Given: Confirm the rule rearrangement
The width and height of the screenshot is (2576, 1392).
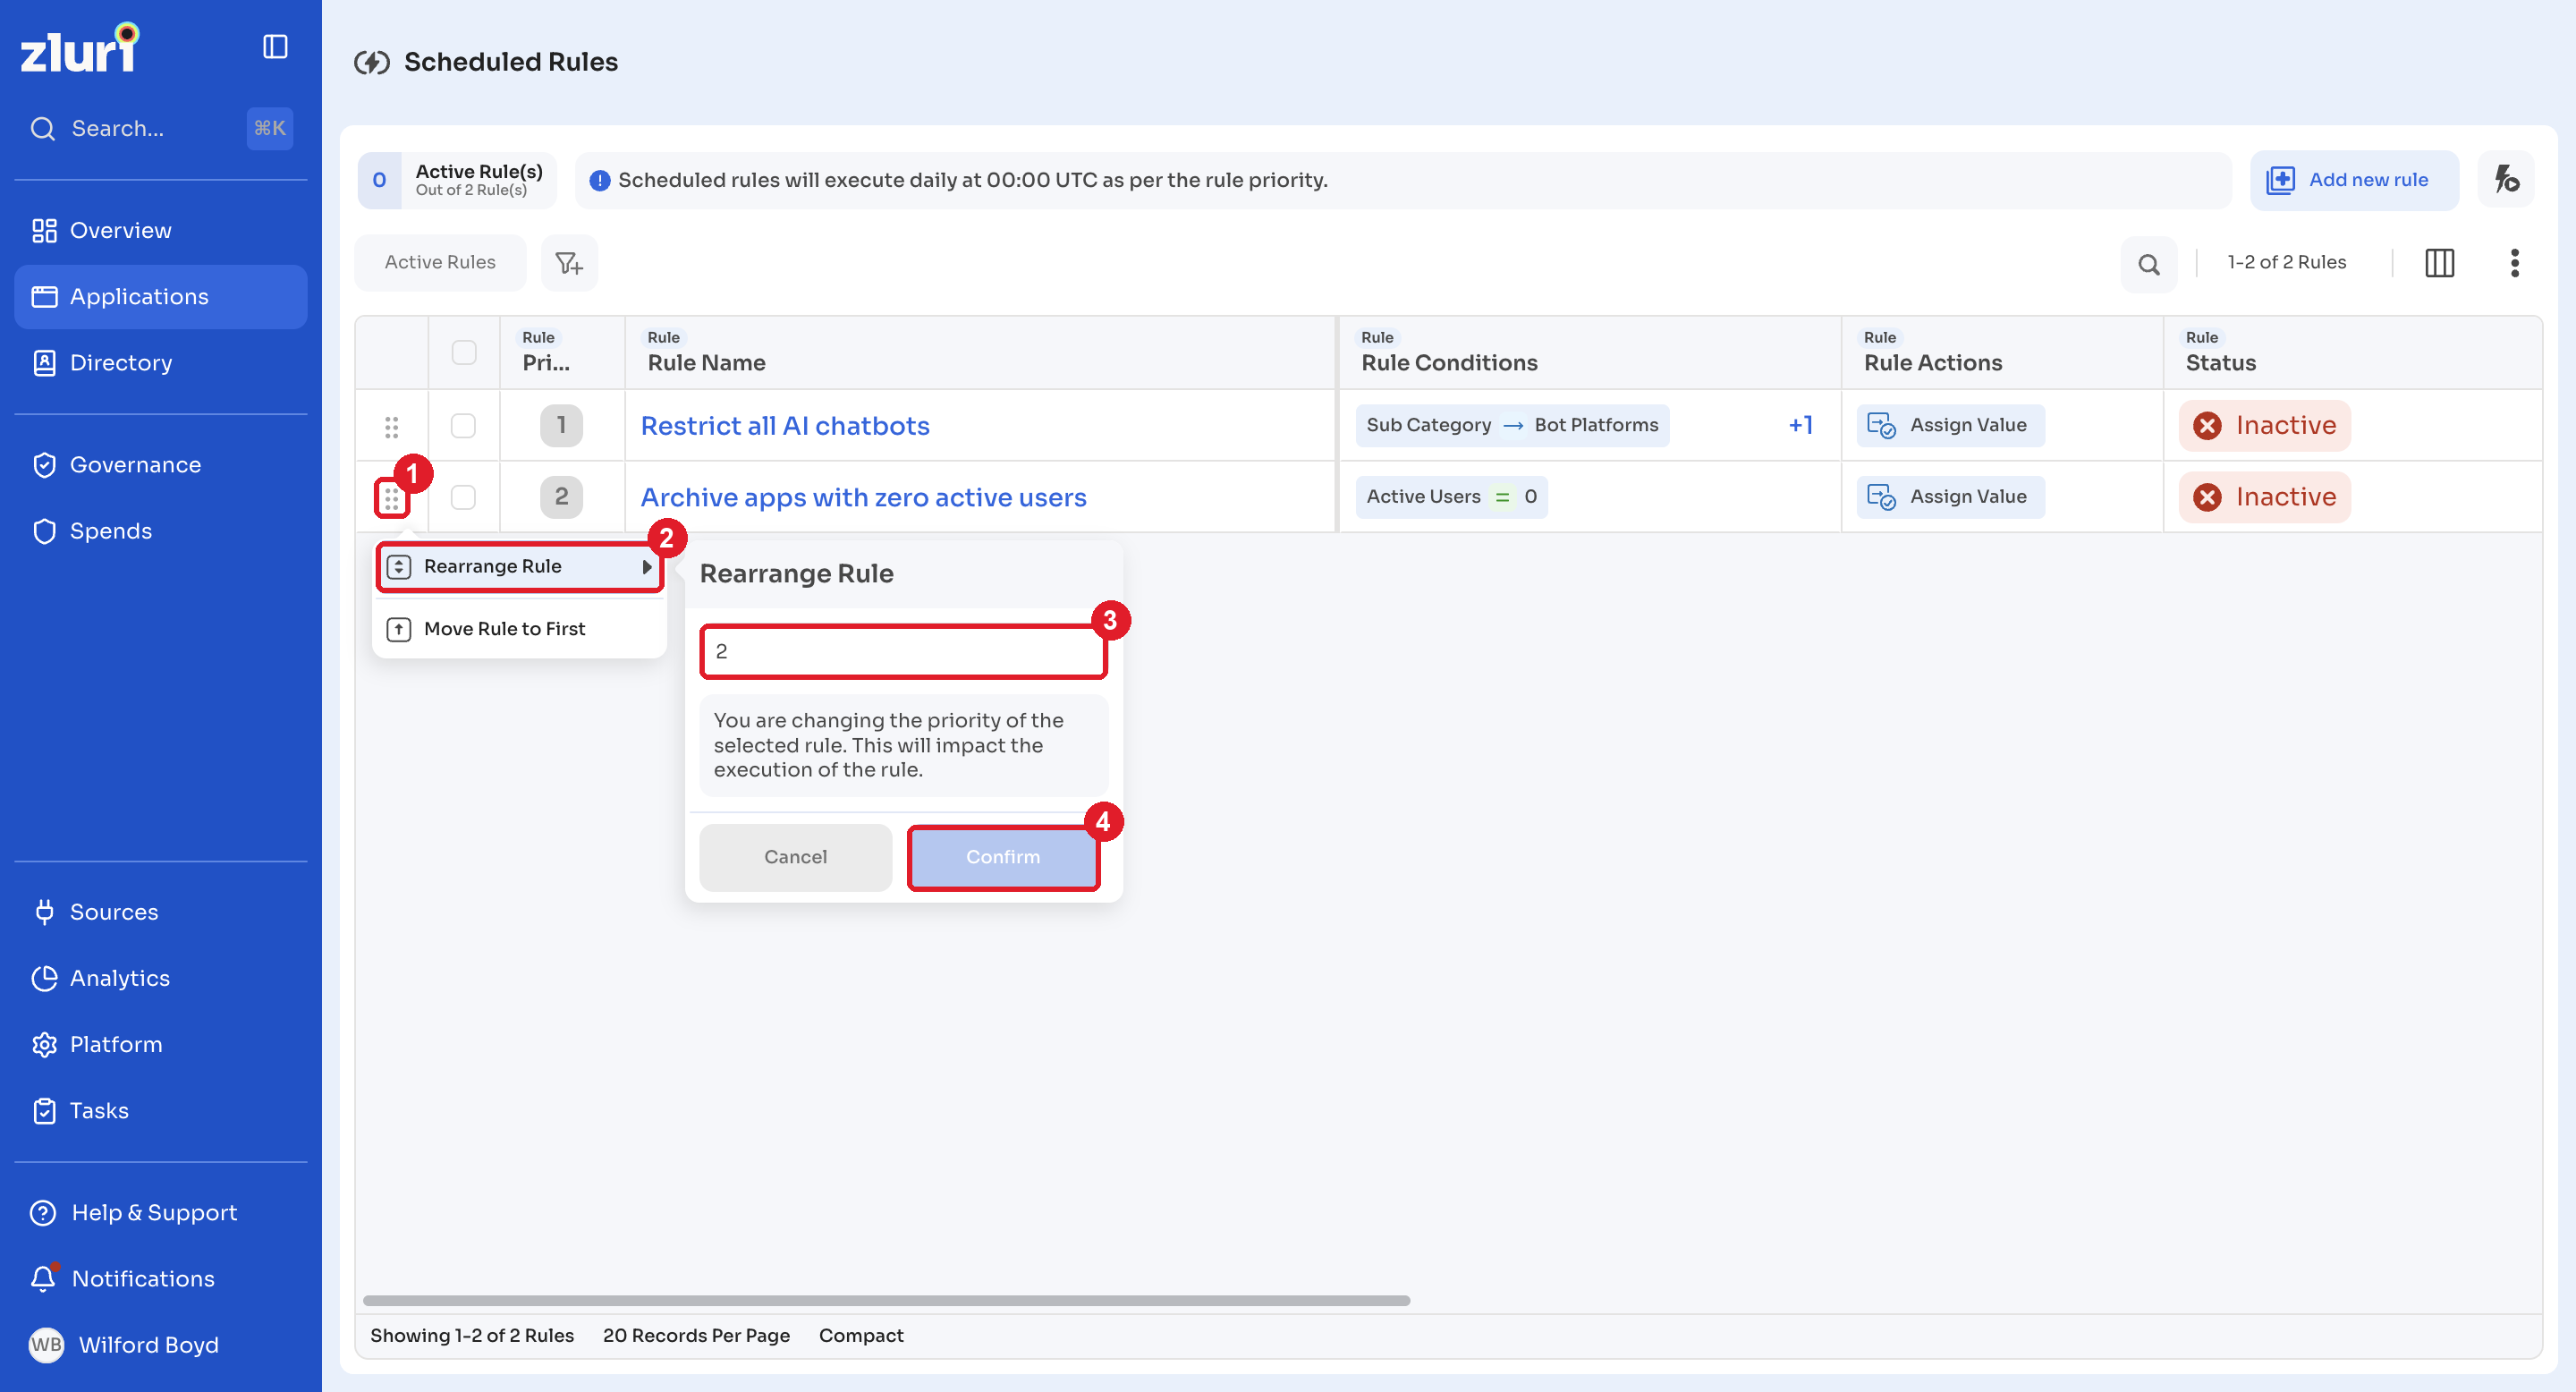Looking at the screenshot, I should pos(1004,858).
